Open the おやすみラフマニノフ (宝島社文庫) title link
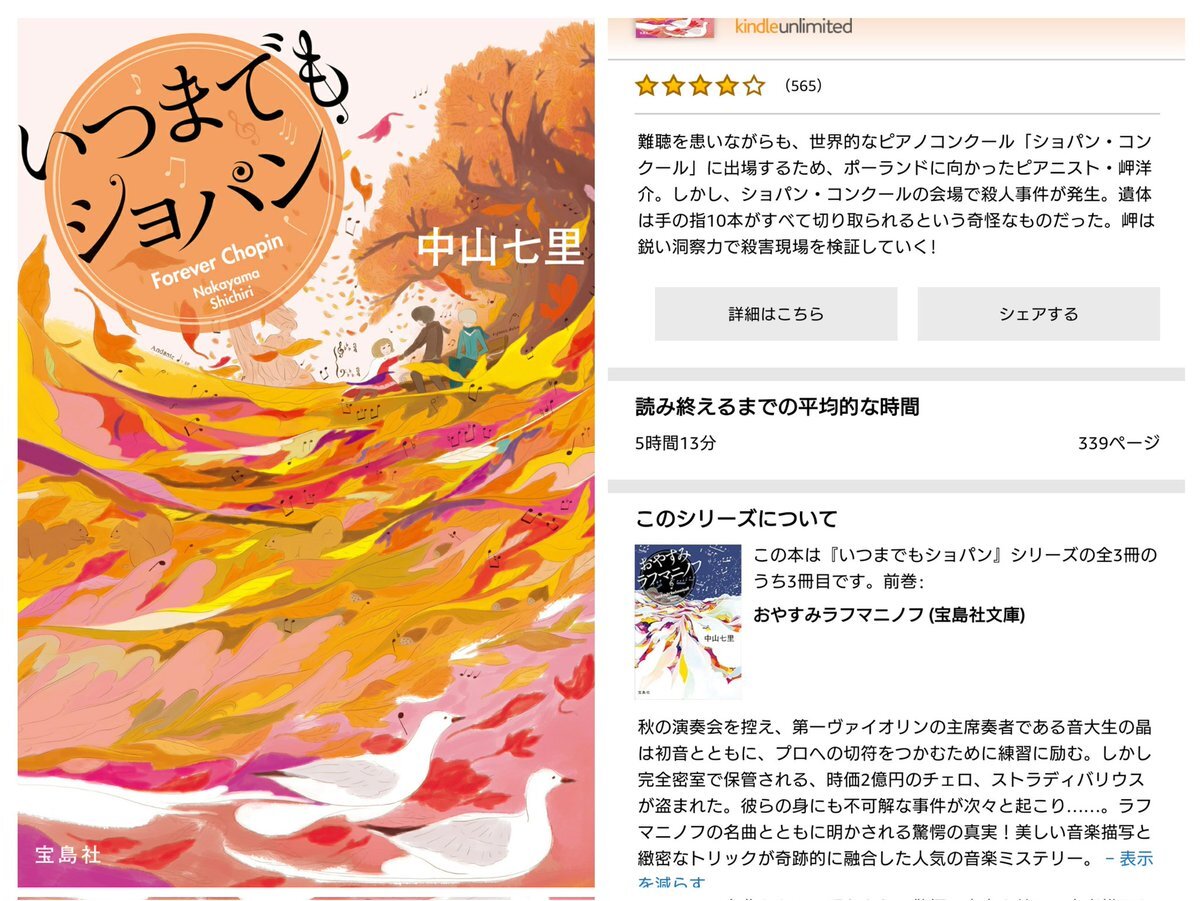This screenshot has width=1200, height=901. click(x=888, y=614)
